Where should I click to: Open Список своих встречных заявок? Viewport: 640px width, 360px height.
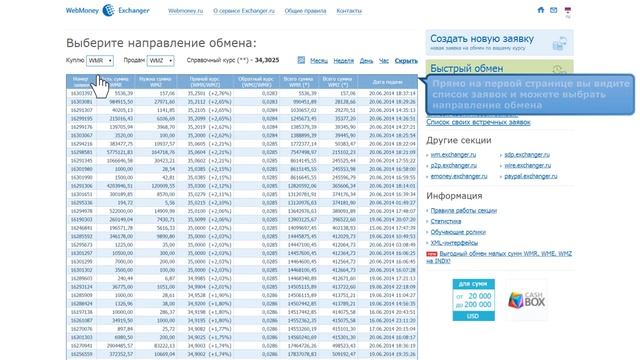tap(478, 122)
